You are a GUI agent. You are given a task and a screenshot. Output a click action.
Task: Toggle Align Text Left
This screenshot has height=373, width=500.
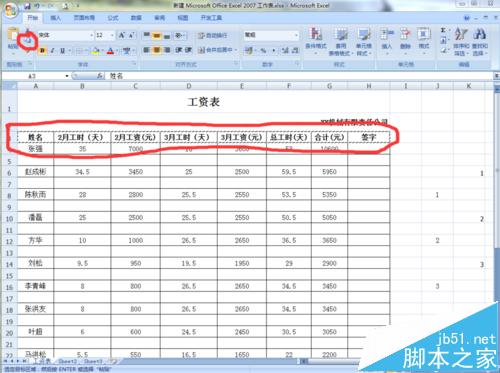pyautogui.click(x=147, y=50)
